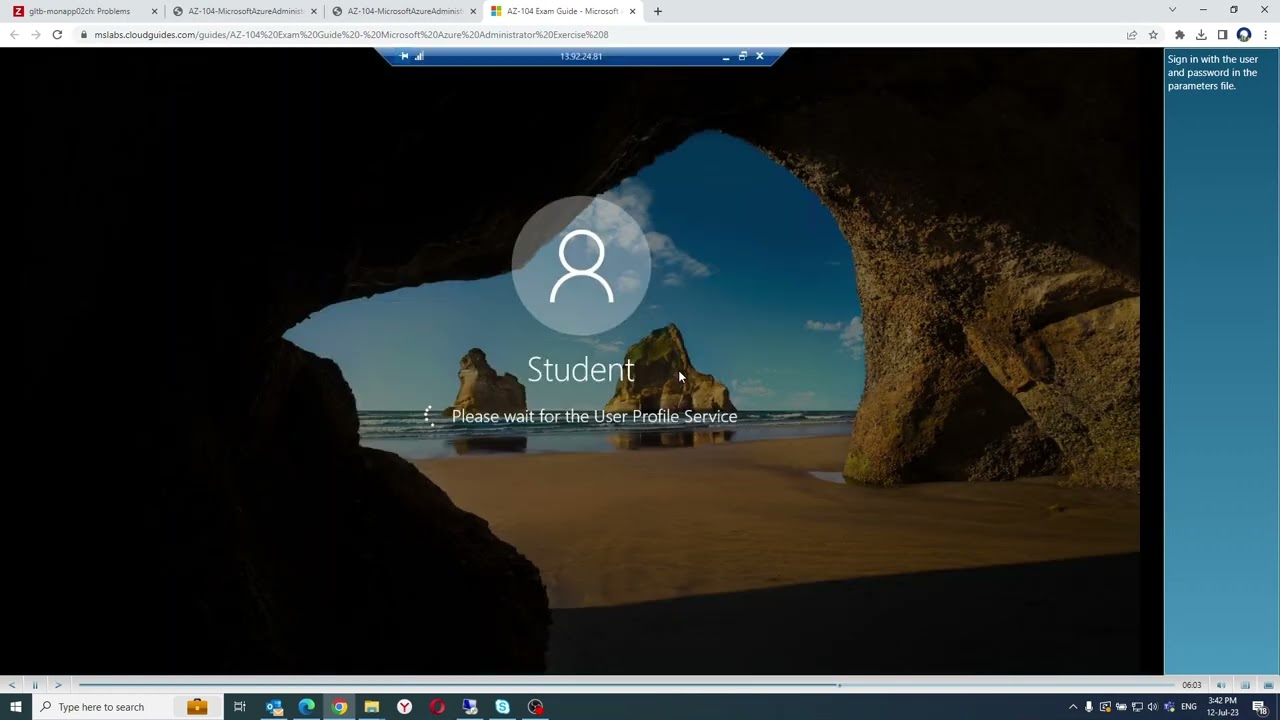Go back in browser history
The image size is (1280, 720).
(14, 34)
